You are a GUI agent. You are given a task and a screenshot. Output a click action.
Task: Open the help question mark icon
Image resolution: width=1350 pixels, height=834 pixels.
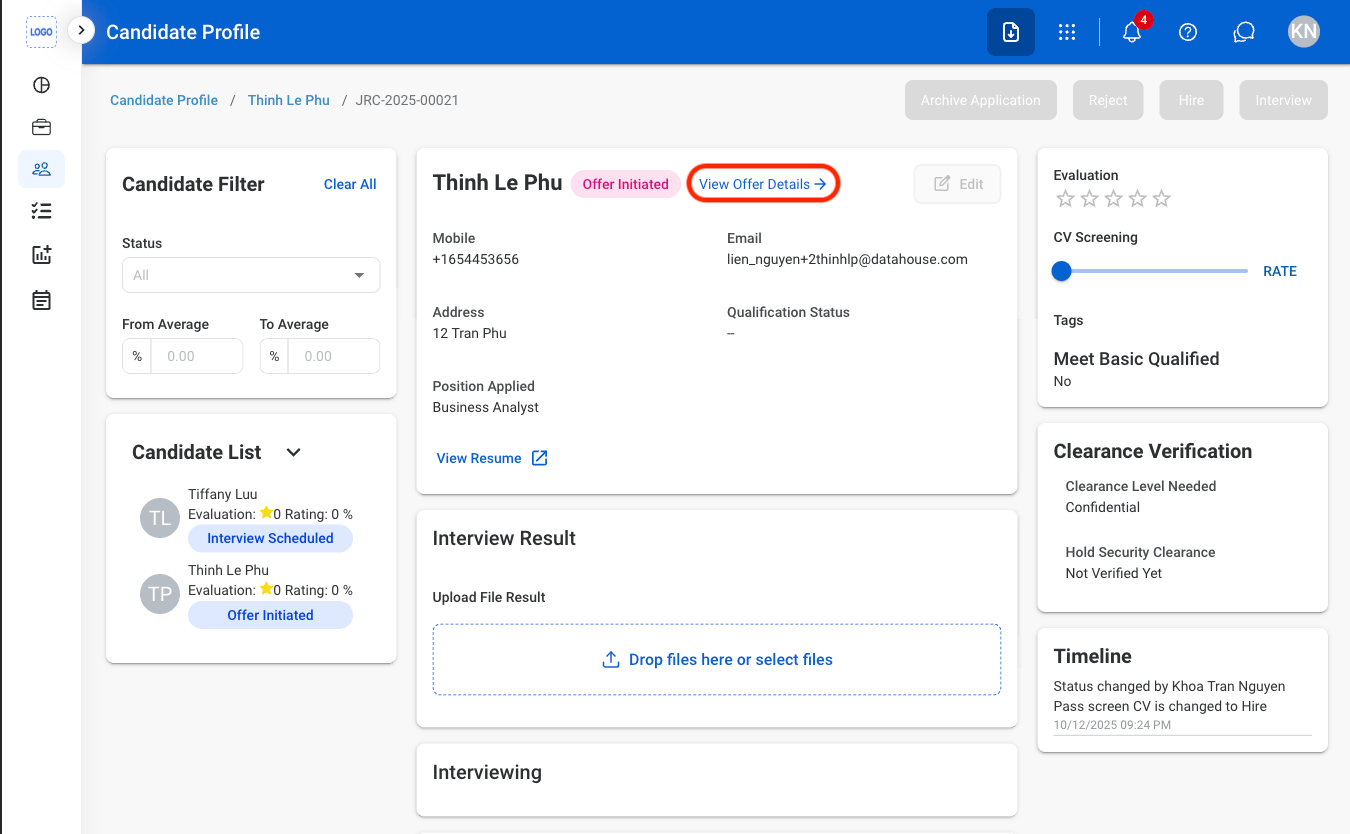[x=1188, y=32]
